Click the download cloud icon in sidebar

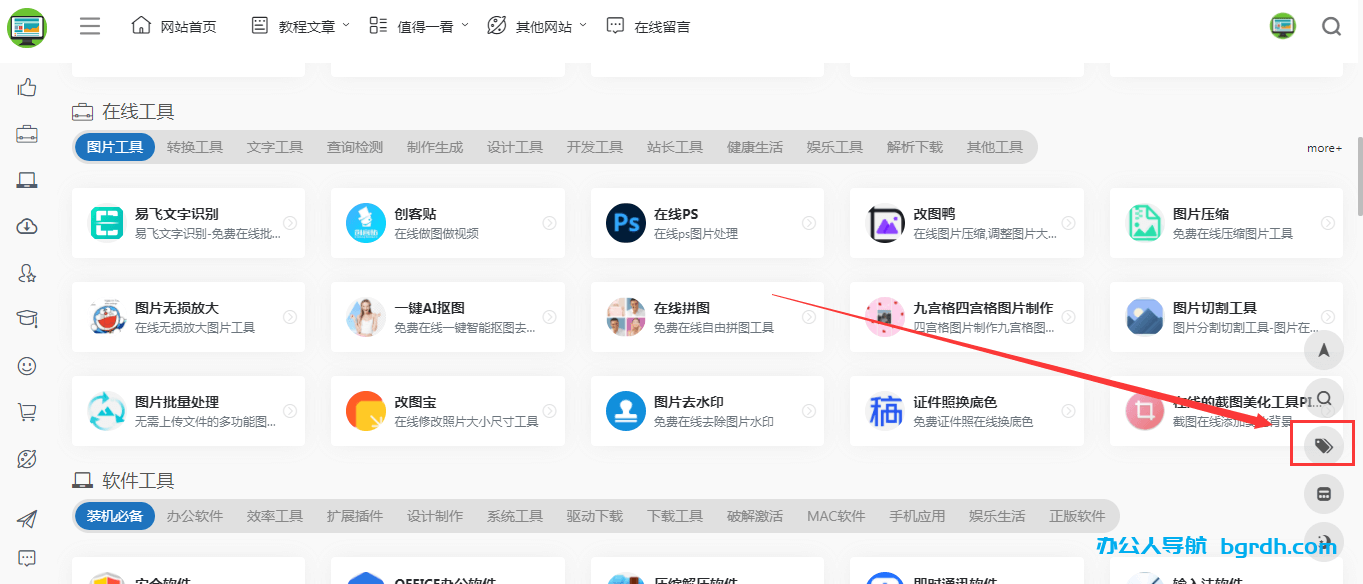pyautogui.click(x=27, y=226)
